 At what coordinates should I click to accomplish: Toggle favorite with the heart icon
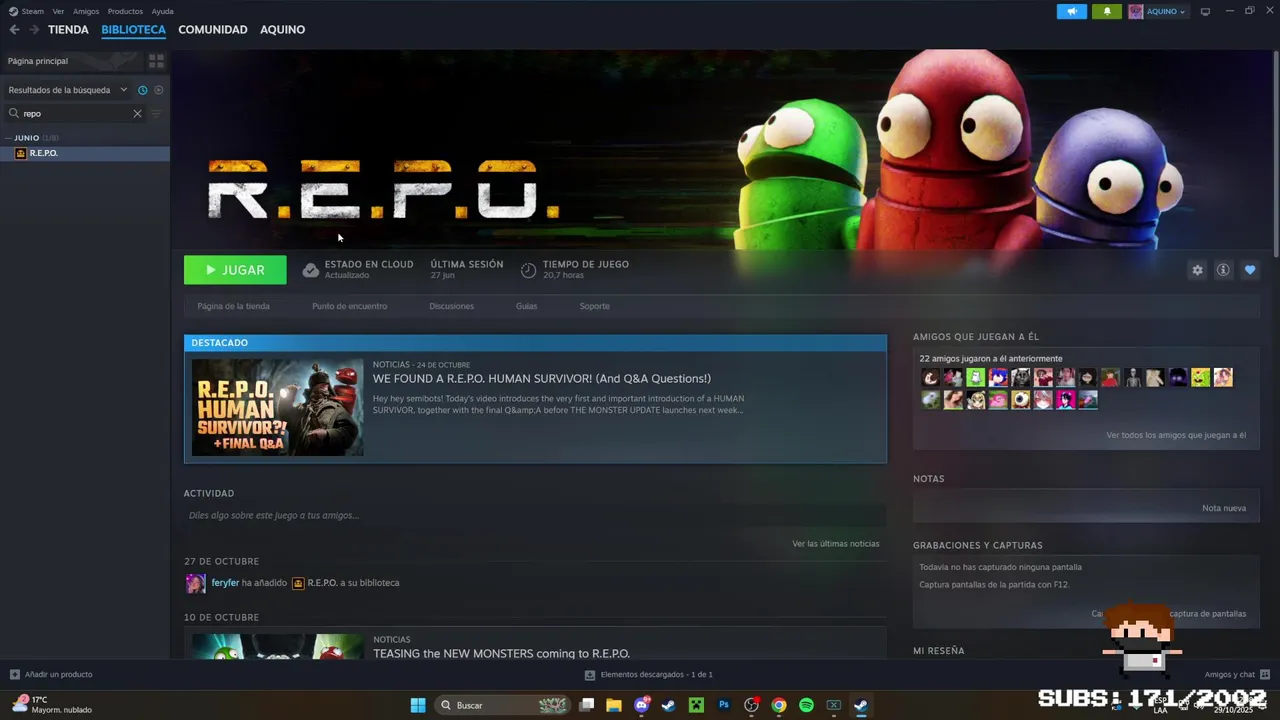(x=1250, y=270)
